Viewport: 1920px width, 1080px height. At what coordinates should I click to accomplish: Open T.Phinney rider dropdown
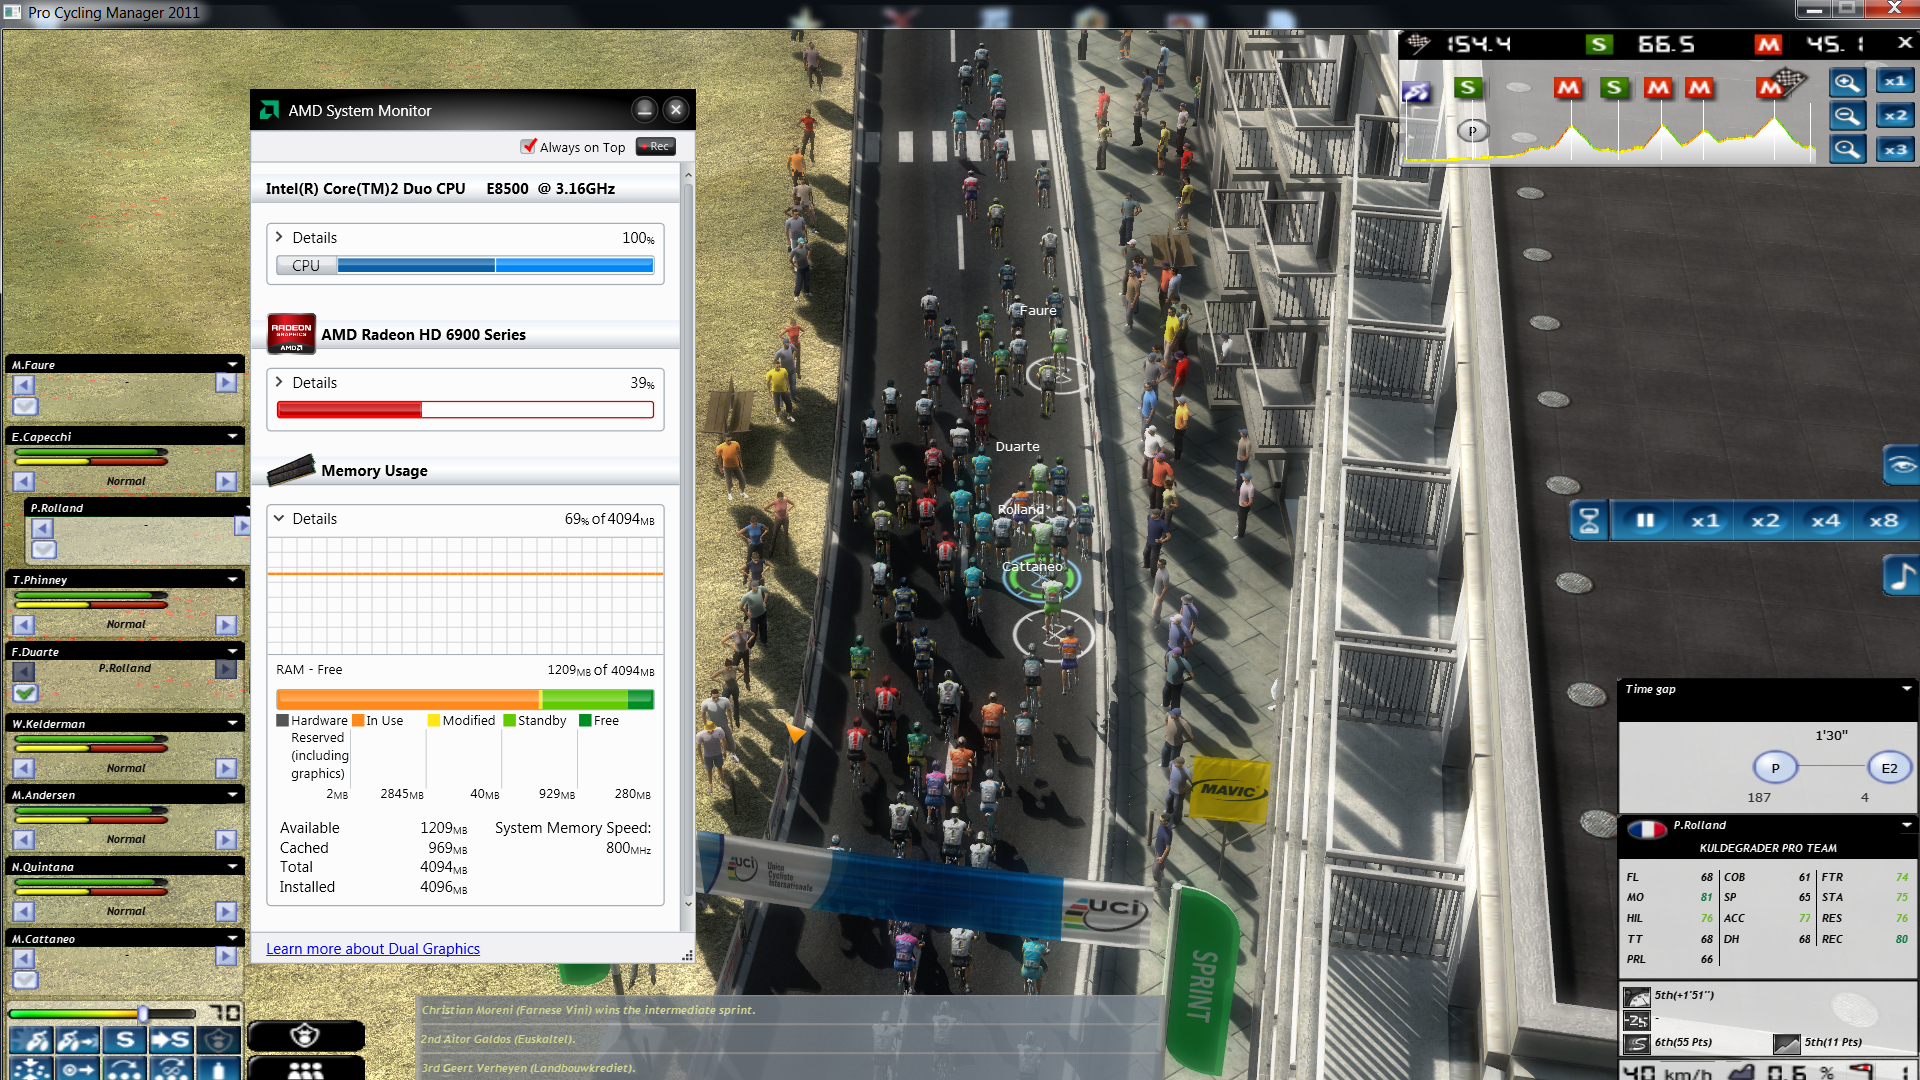tap(232, 579)
